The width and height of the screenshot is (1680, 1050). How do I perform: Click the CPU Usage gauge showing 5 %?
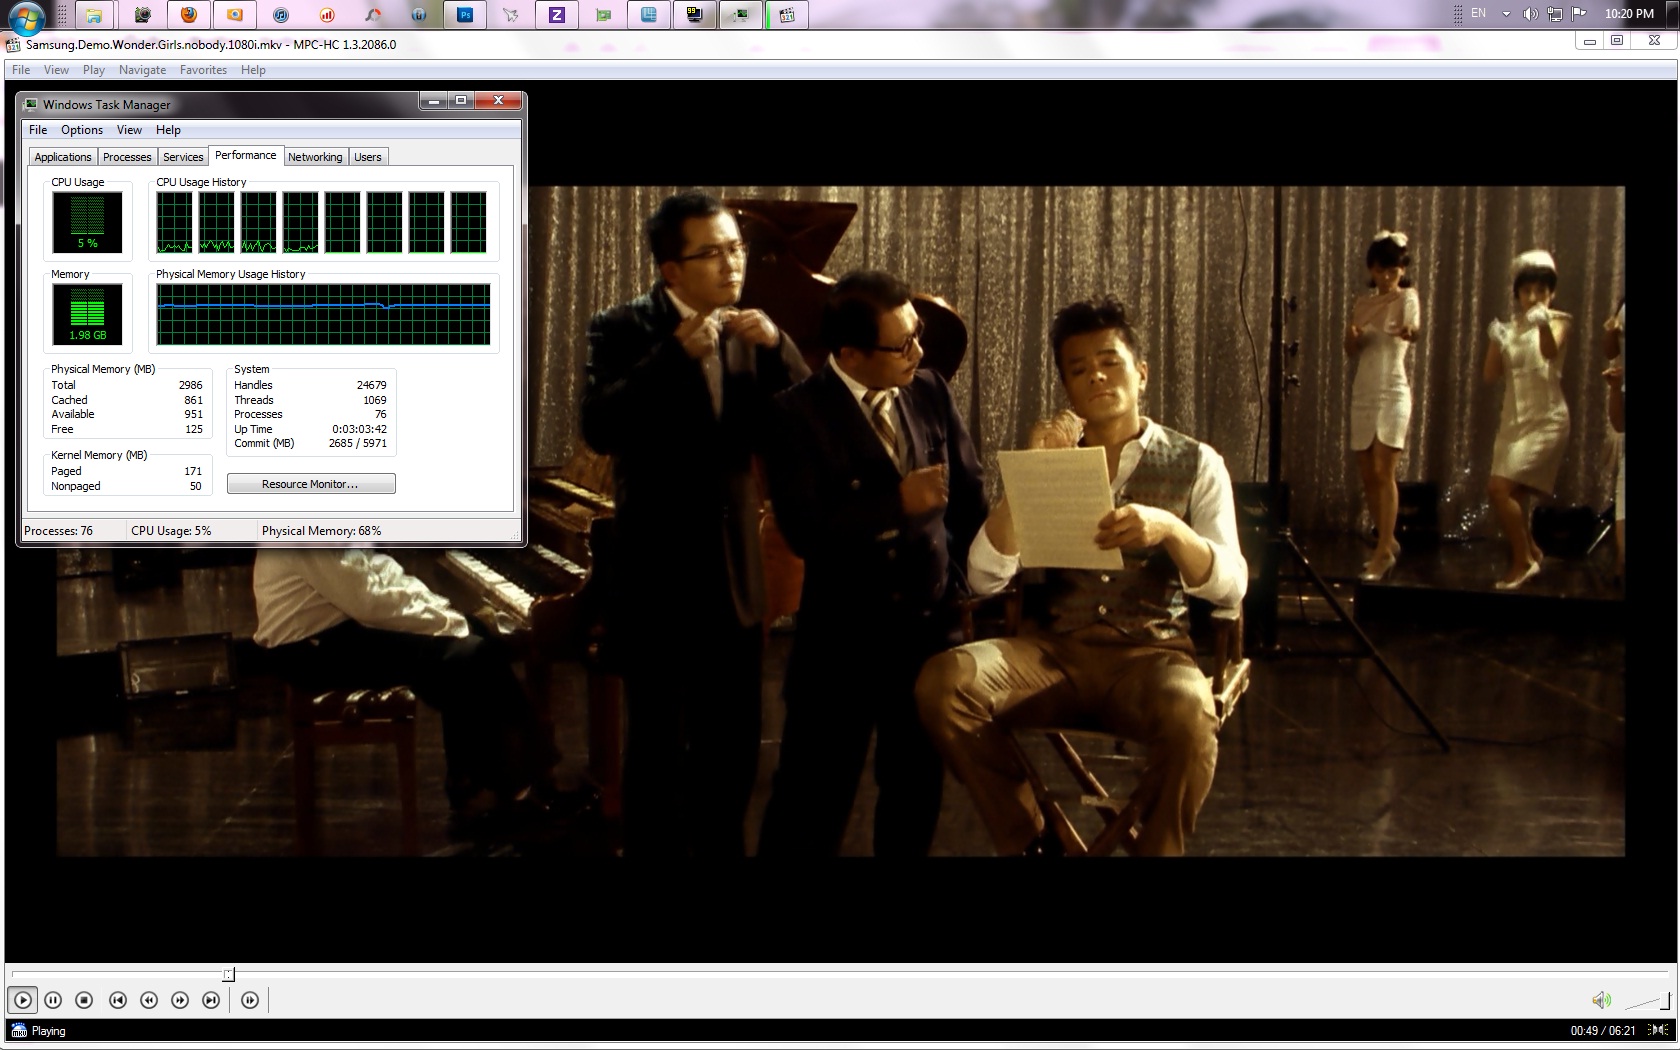pyautogui.click(x=87, y=222)
